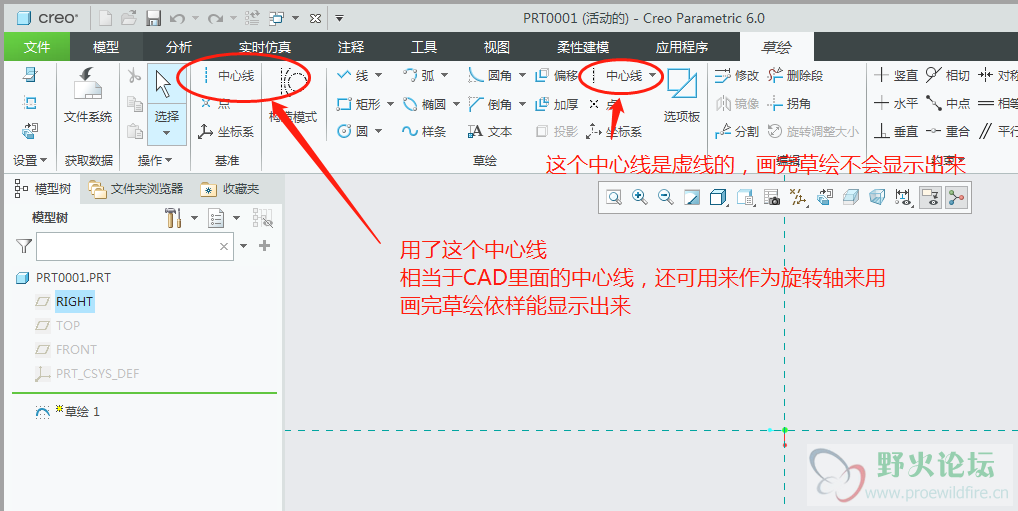
Task: Open the 线 line dropdown arrow
Action: coord(379,76)
